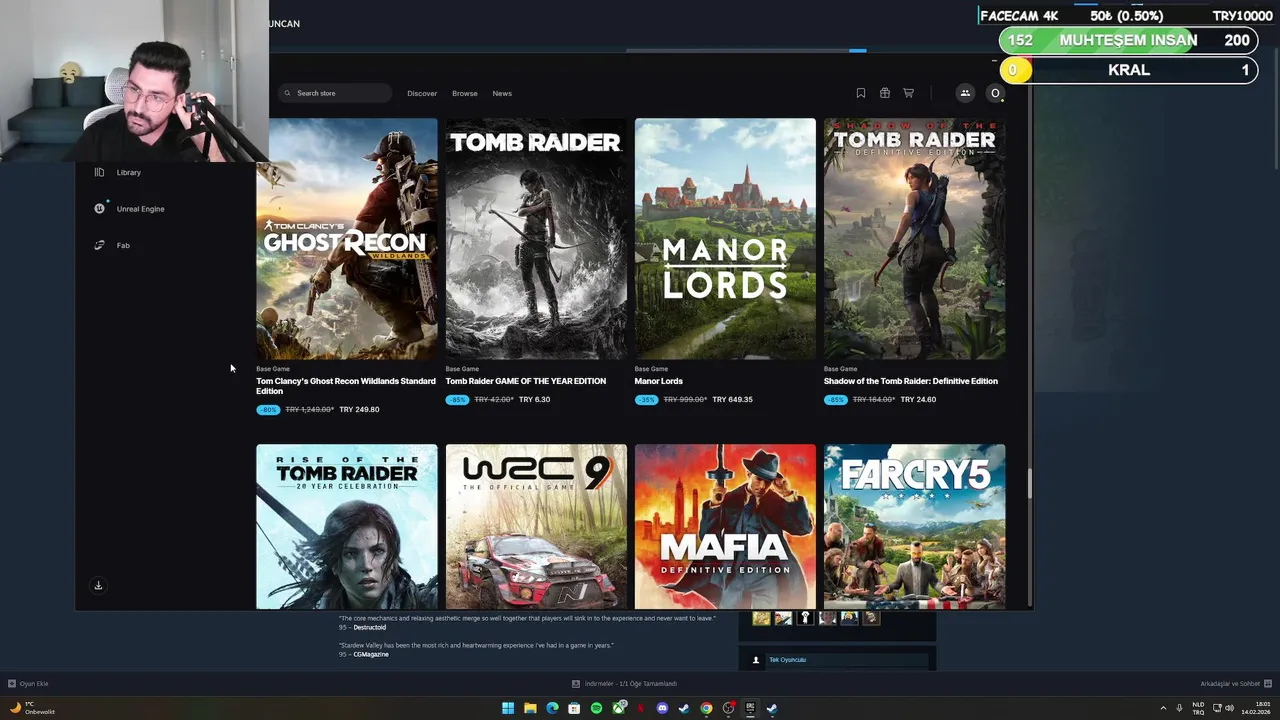The image size is (1280, 720).
Task: Click the -80% discount badge
Action: click(x=268, y=410)
